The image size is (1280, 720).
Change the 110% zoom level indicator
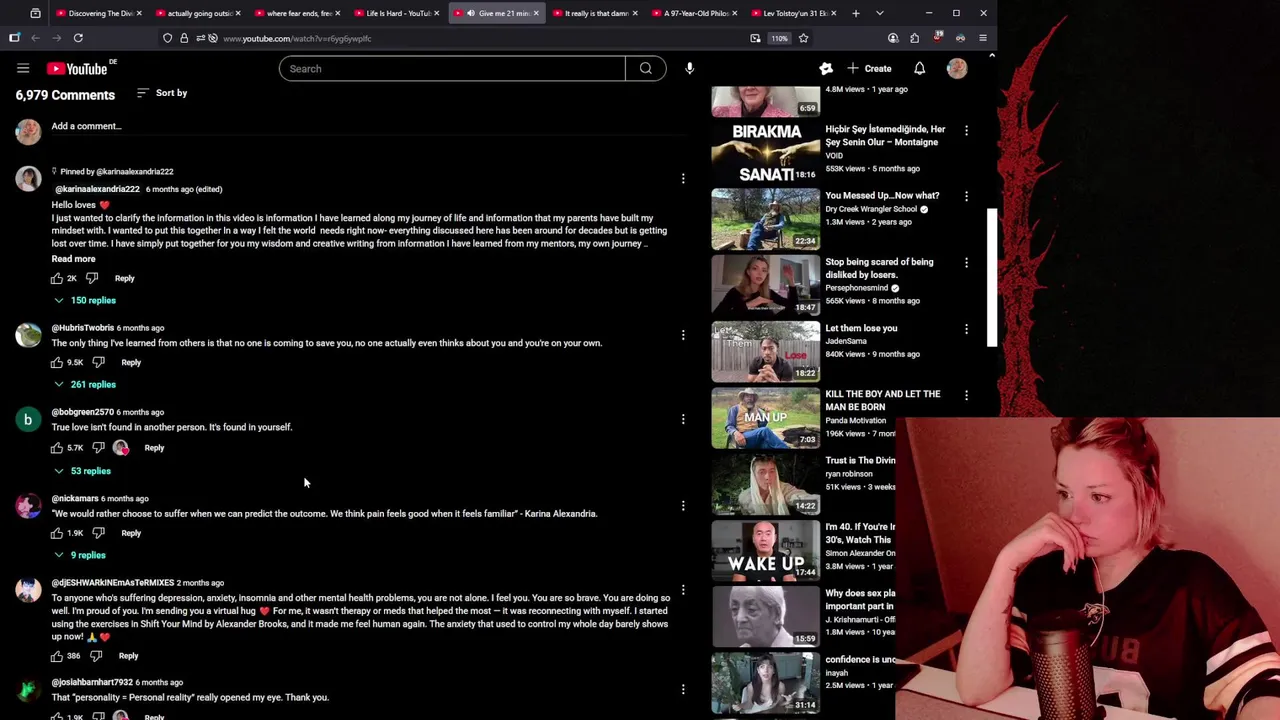click(x=779, y=38)
